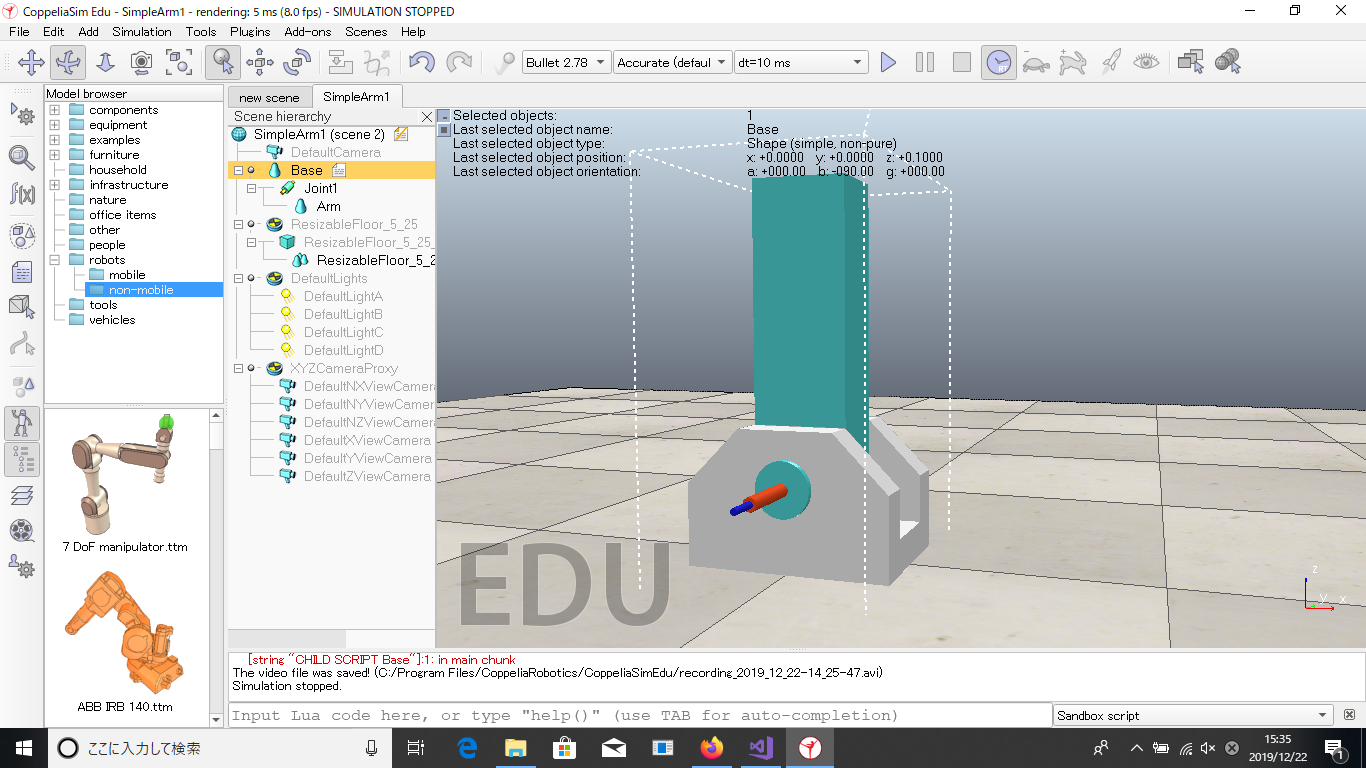Open the Add-ons menu
The width and height of the screenshot is (1366, 768).
(x=308, y=31)
